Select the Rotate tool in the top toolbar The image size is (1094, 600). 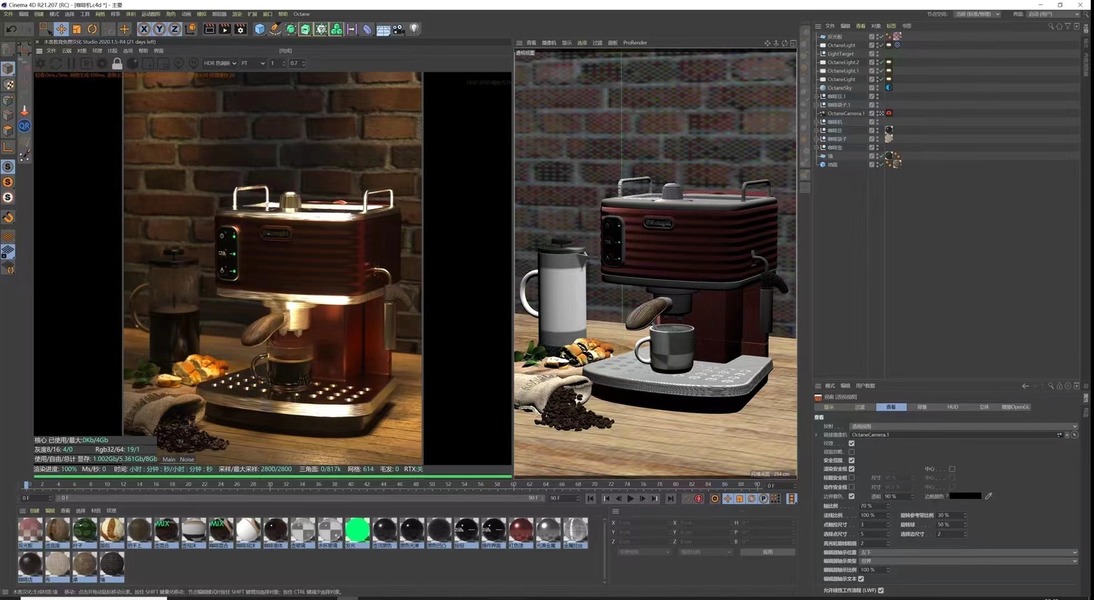(x=92, y=29)
